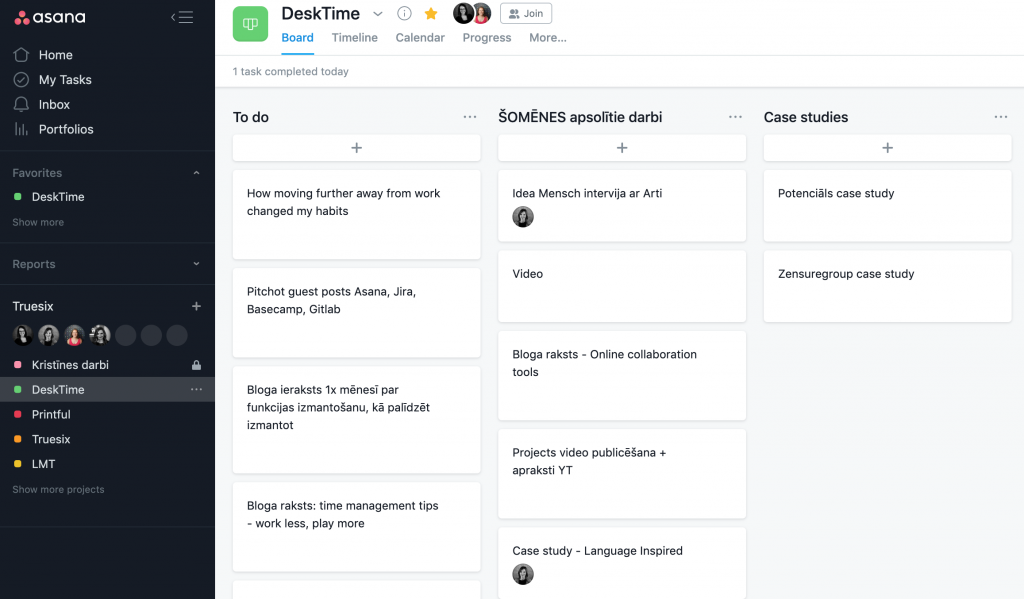Open the To do column options ellipsis
The image size is (1024, 599).
click(470, 117)
